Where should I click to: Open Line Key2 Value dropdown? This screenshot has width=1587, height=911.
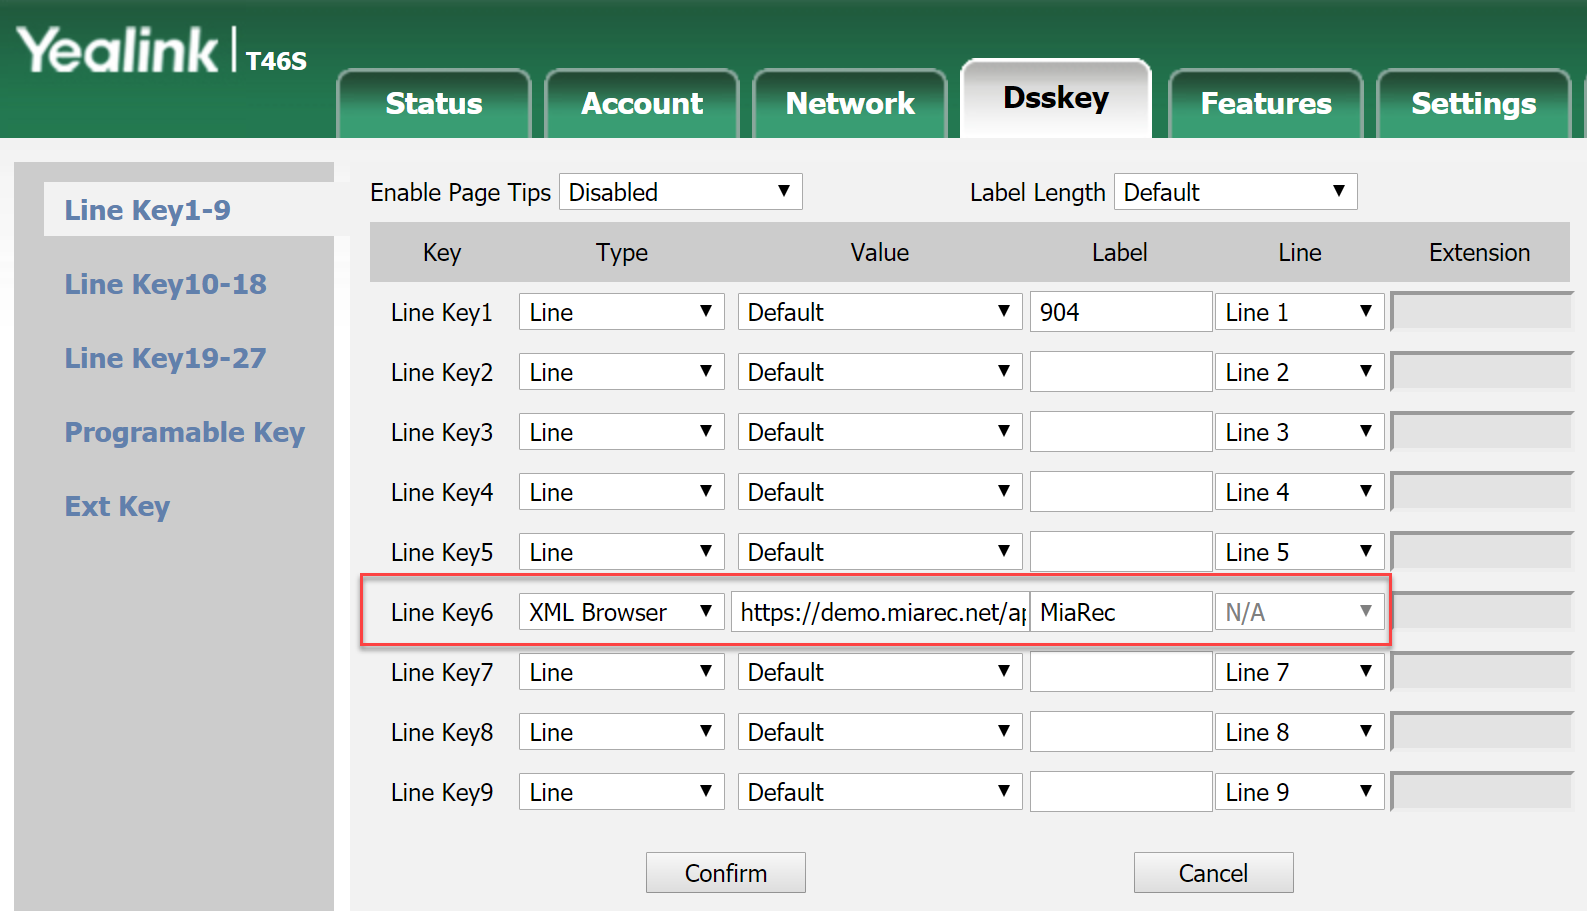[880, 372]
